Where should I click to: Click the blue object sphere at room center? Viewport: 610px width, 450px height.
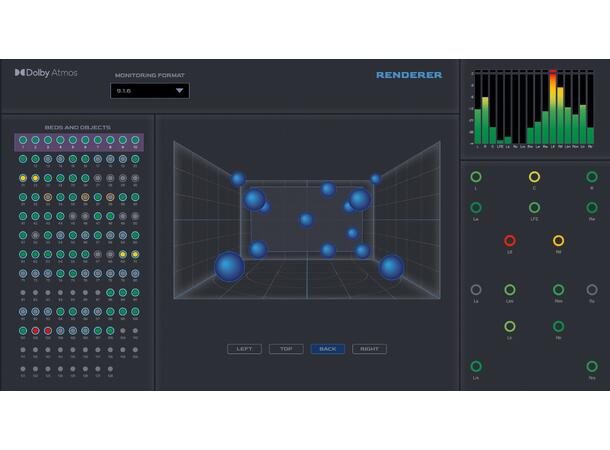306,220
